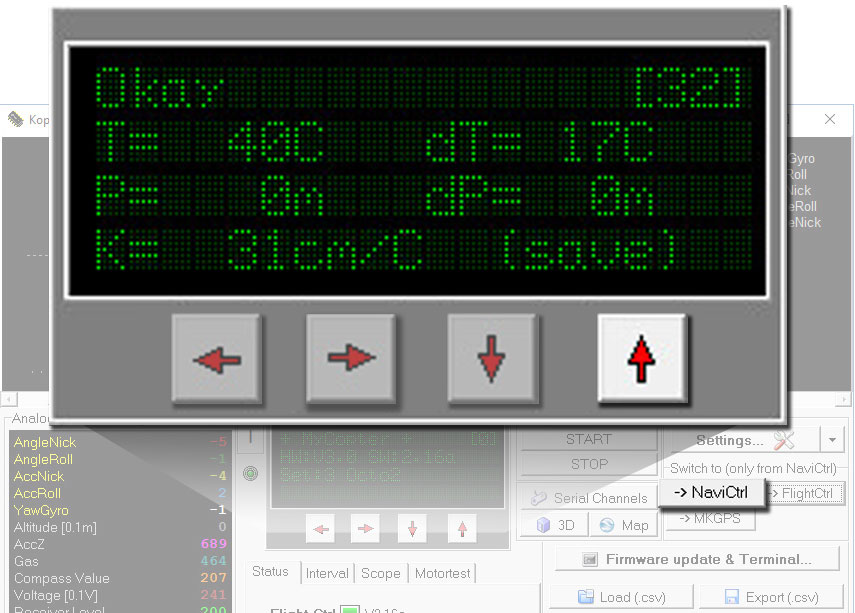Viewport: 855px width, 613px height.
Task: Switch to the Interval tab
Action: point(327,573)
